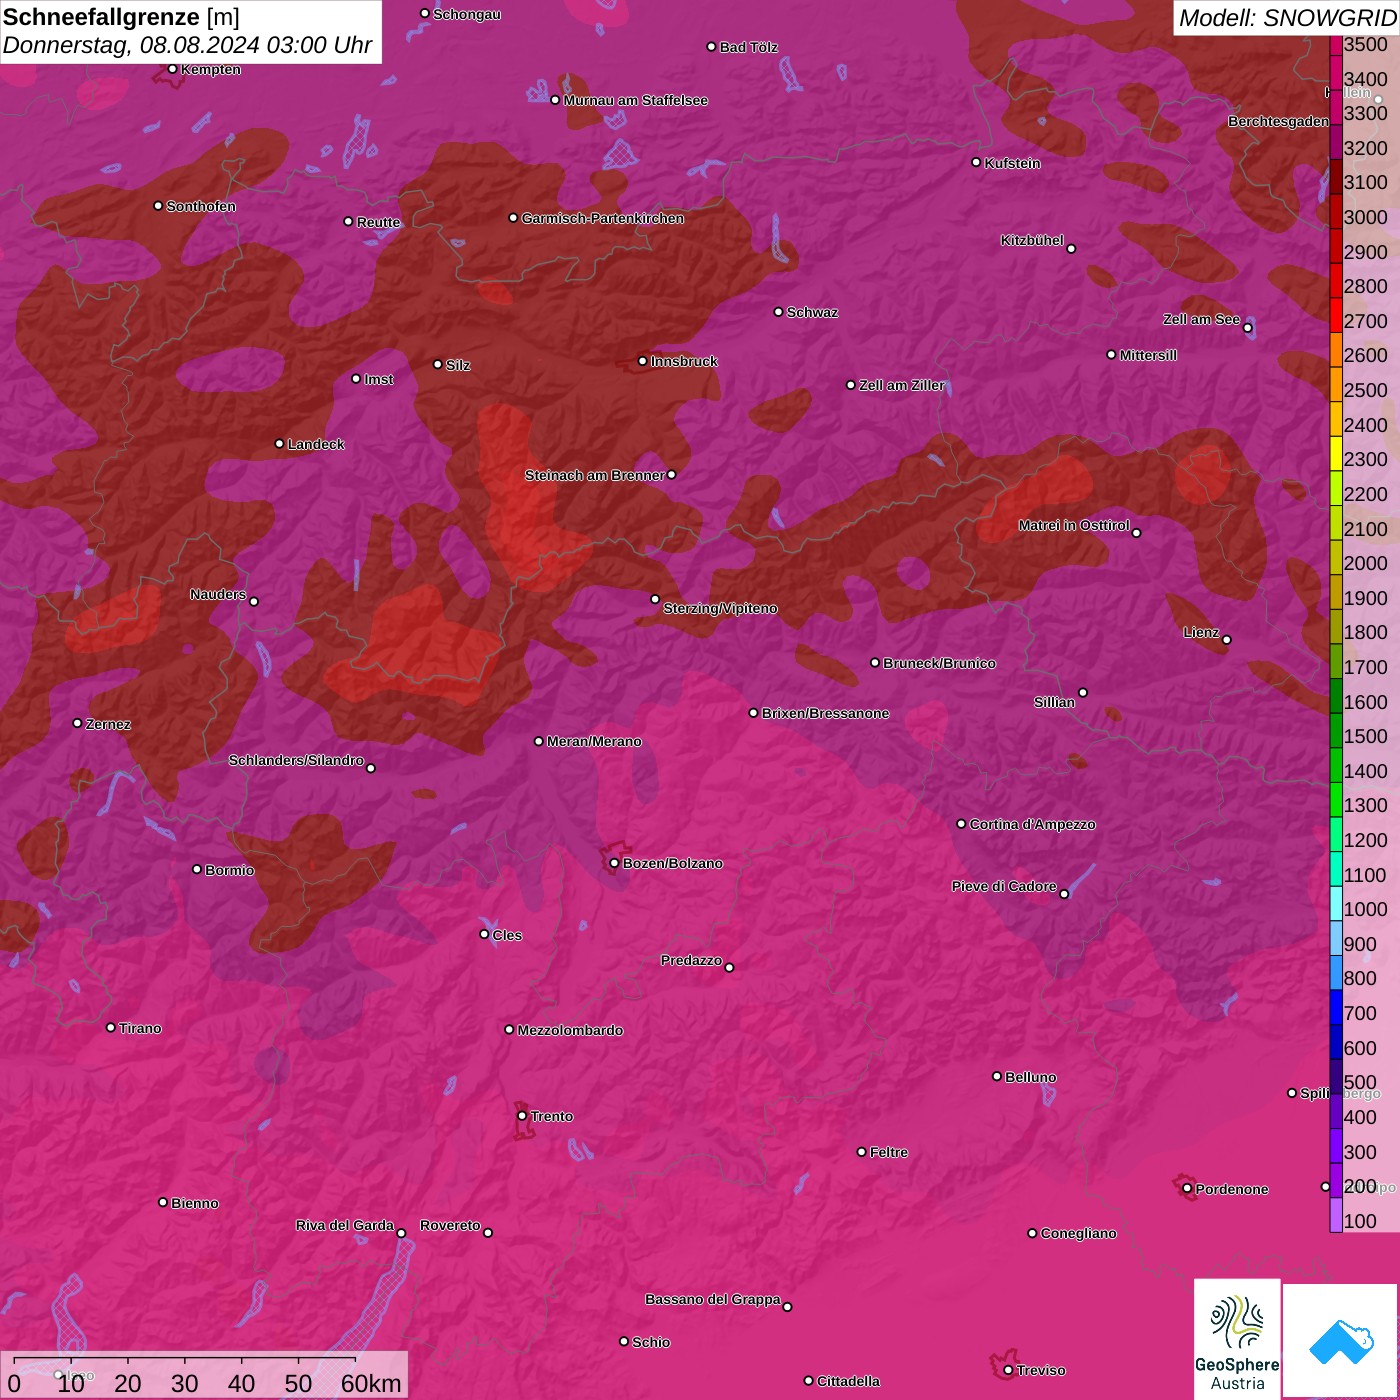Click the Riva del Garda marker dot
Image resolution: width=1400 pixels, height=1400 pixels.
[x=401, y=1233]
